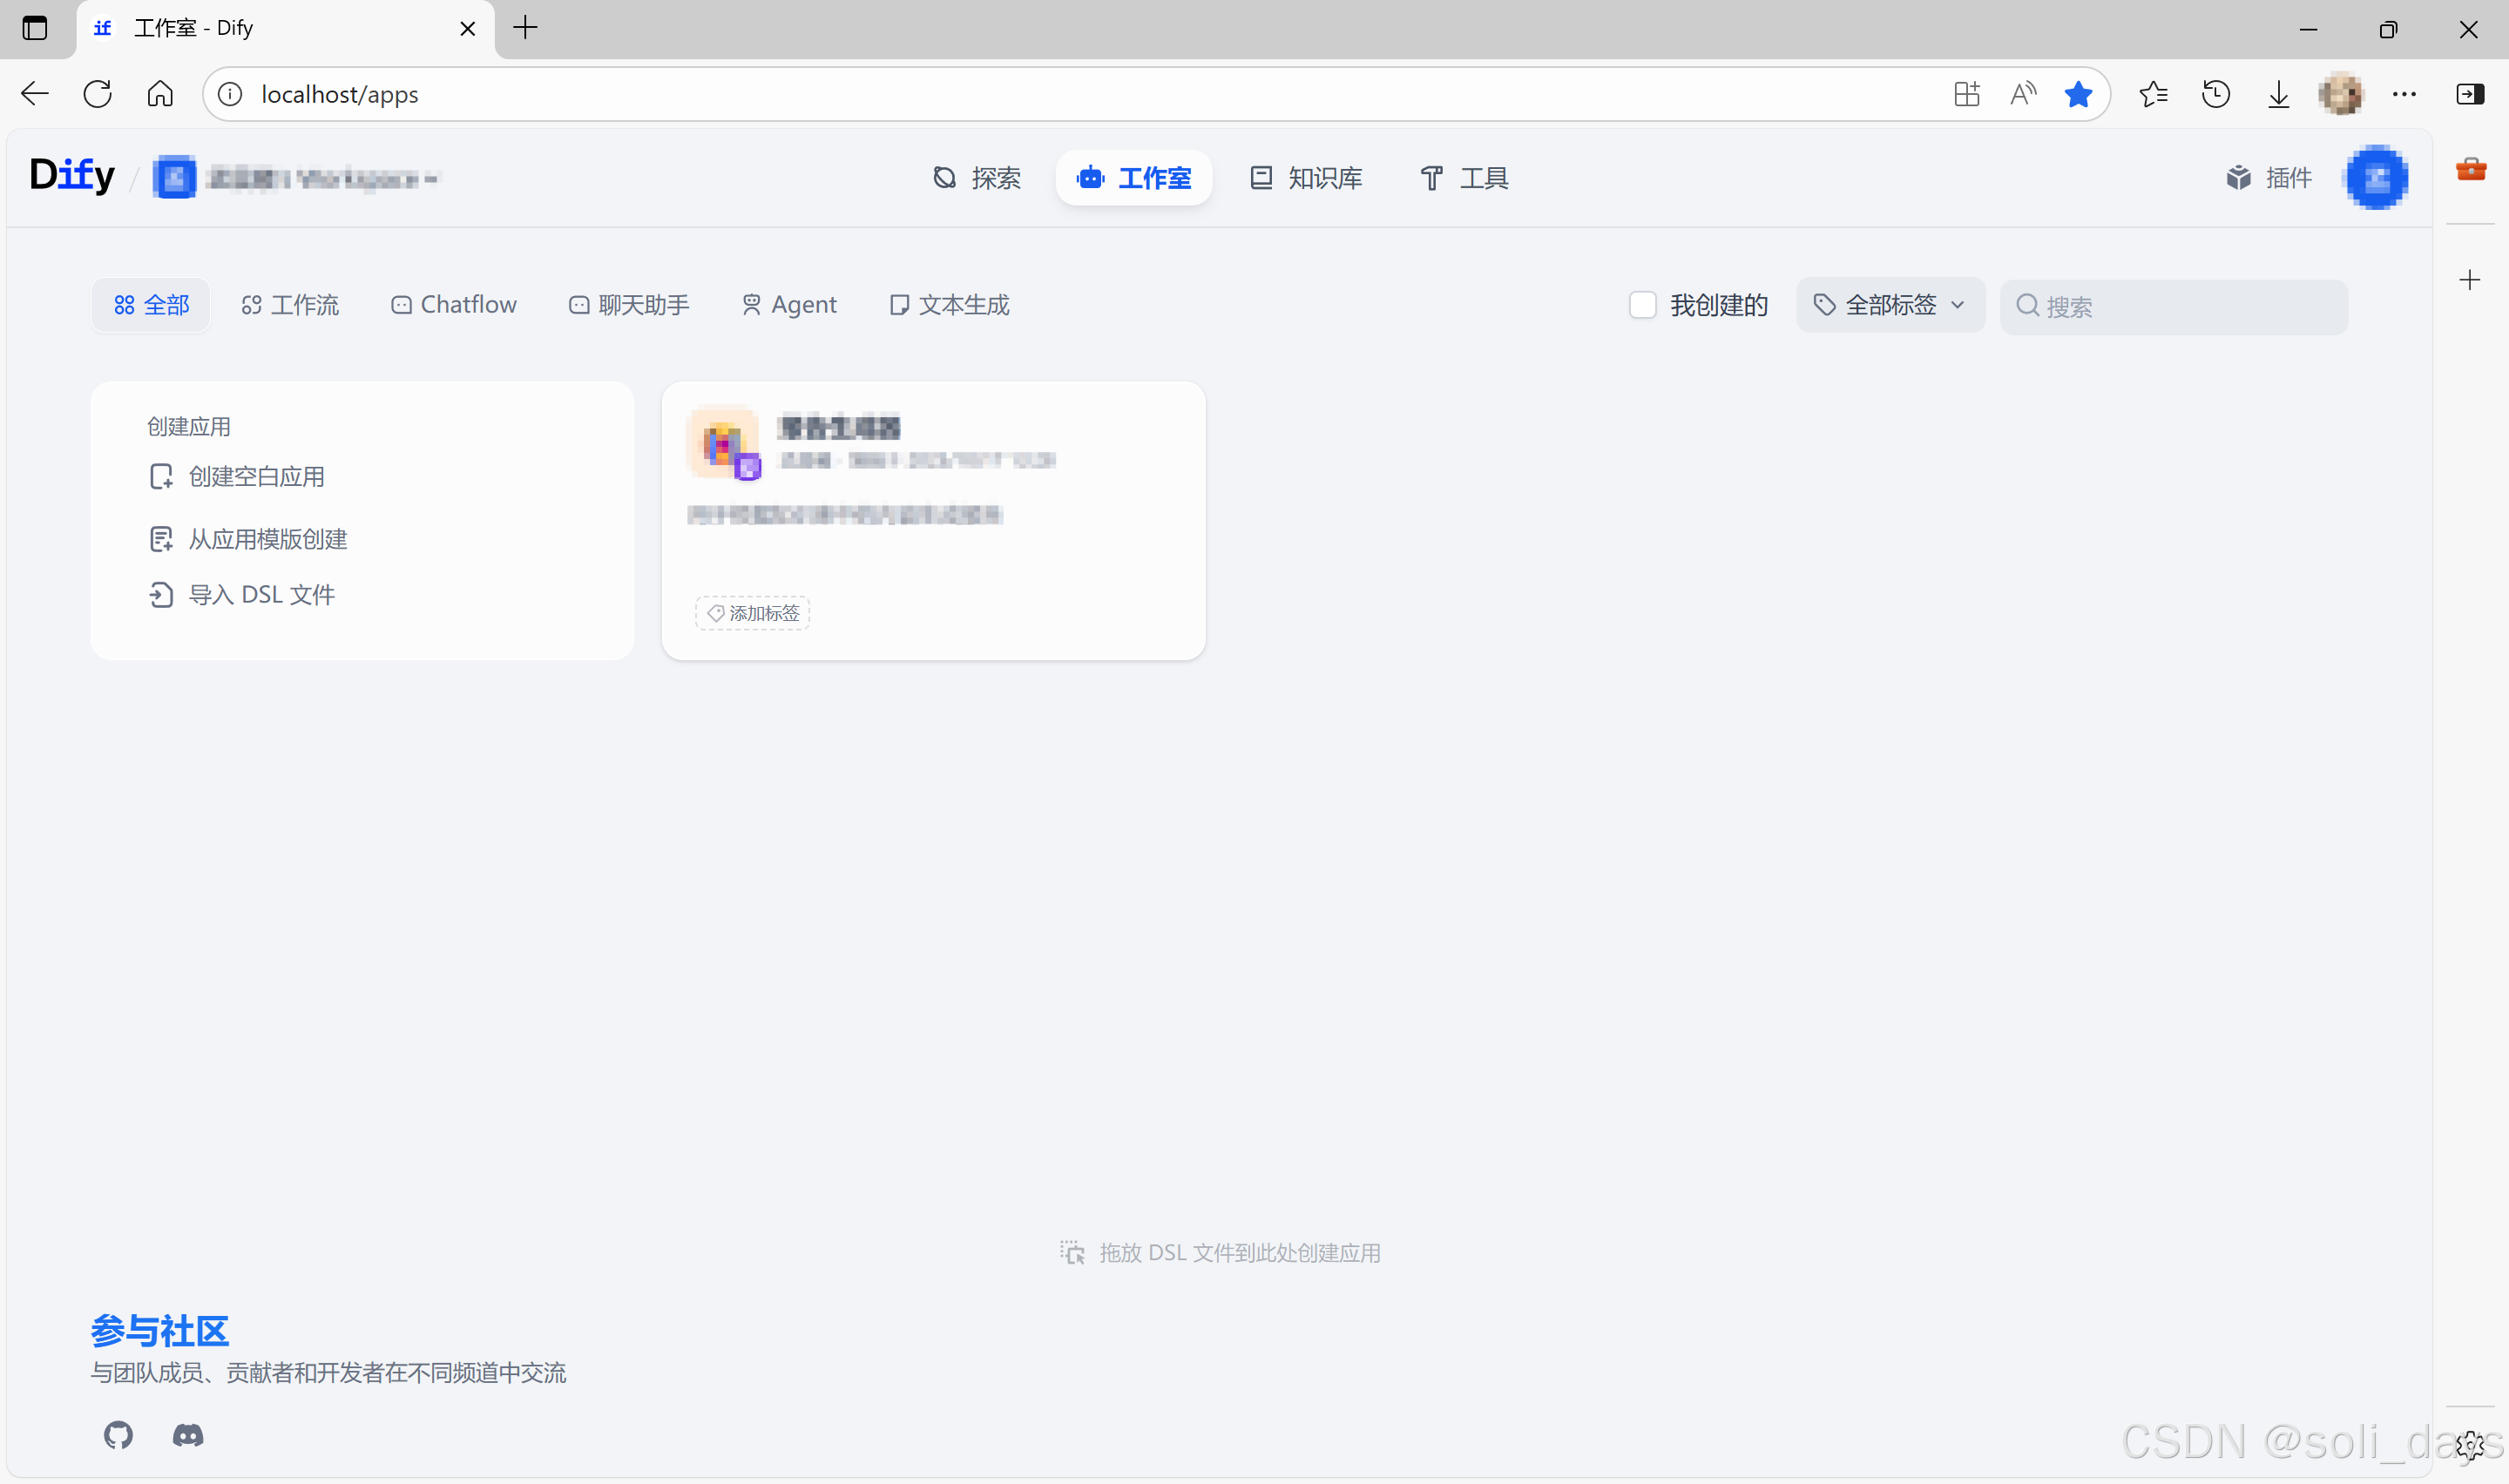
Task: Open the Favorites list
Action: click(2153, 94)
